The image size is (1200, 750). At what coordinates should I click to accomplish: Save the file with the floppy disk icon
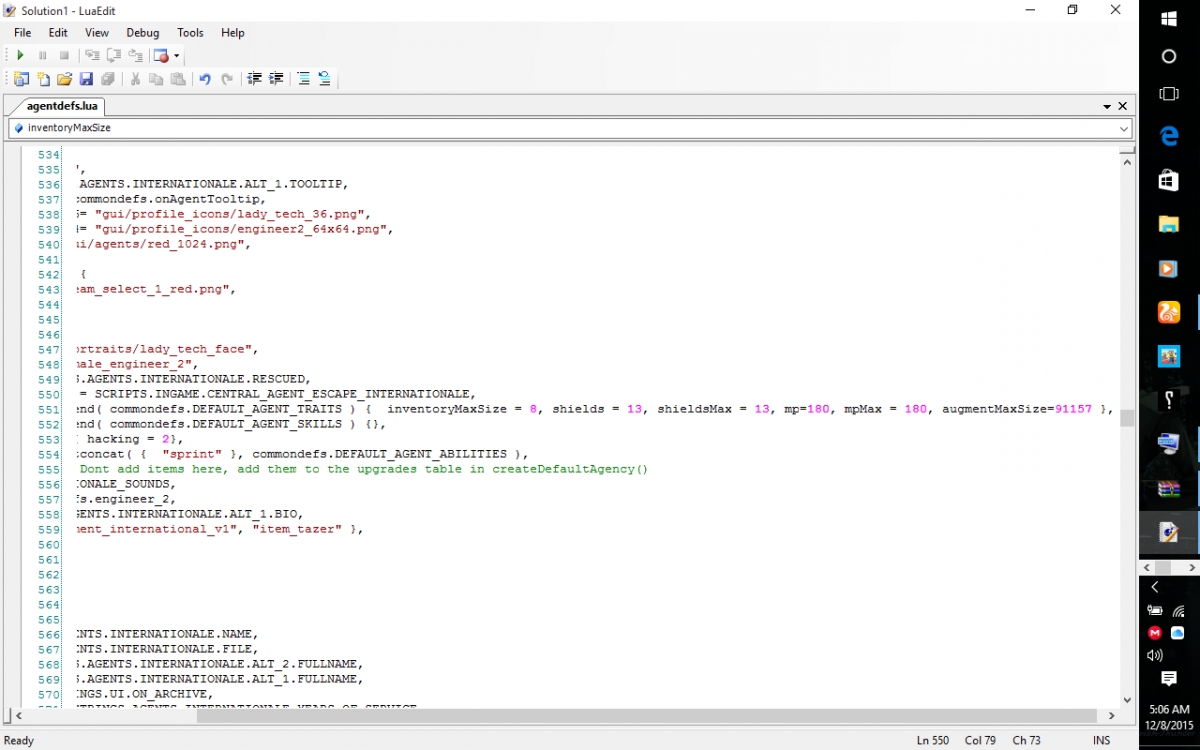(x=86, y=79)
